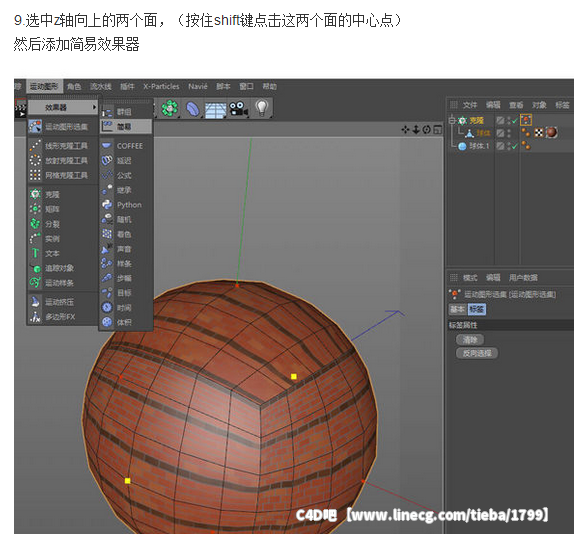Open the 插件 (Plugins) menu
Screen dimensions: 582x534
point(127,86)
